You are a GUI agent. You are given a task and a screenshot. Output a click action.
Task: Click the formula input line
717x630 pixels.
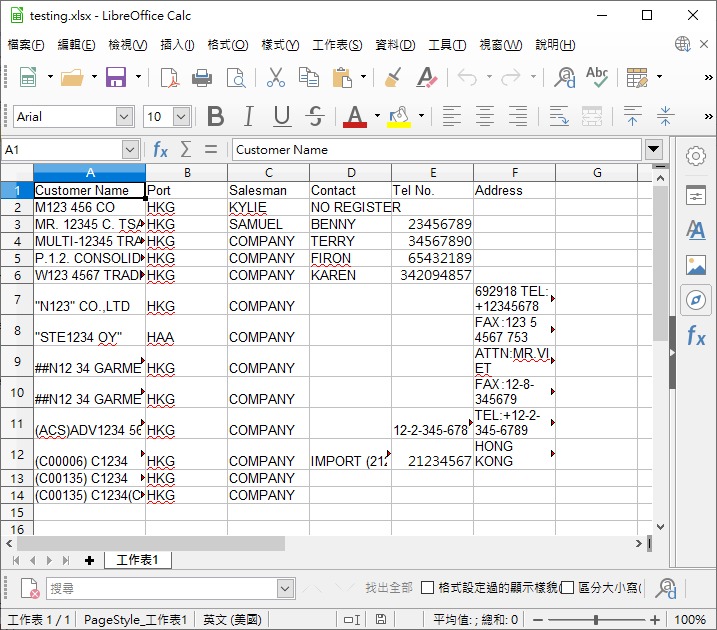point(435,150)
